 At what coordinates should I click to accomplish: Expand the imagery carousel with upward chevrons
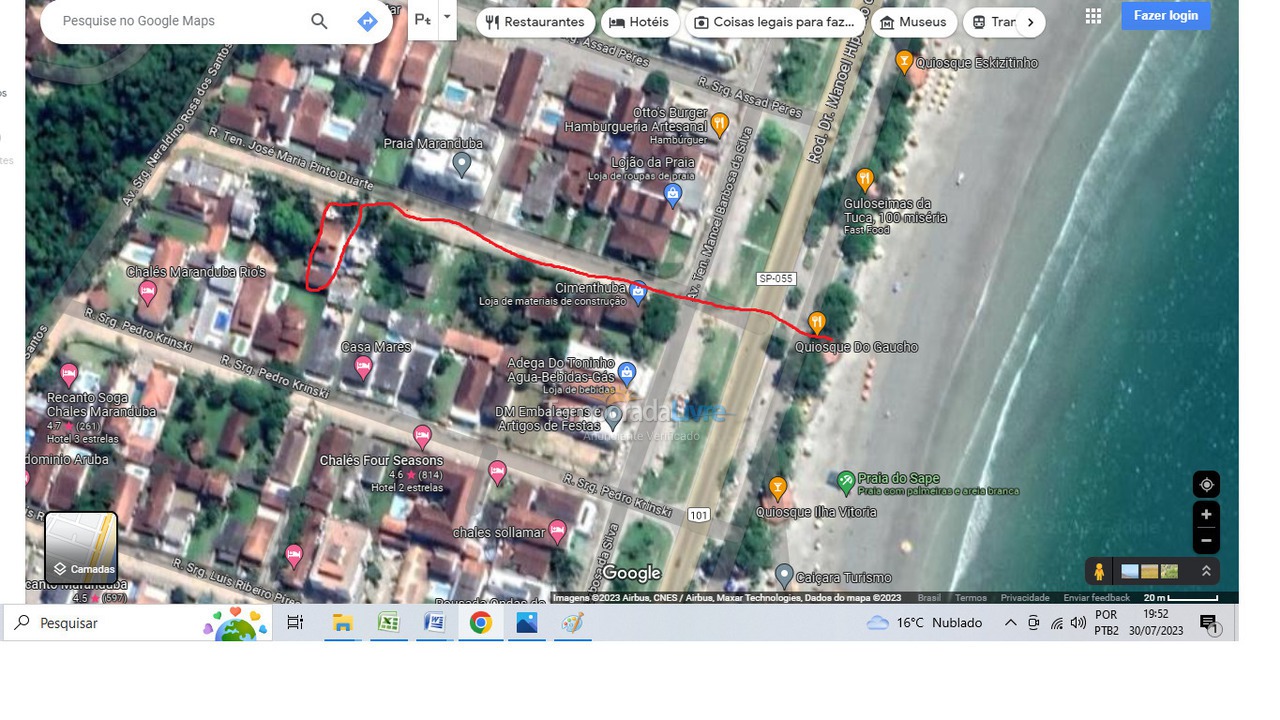1205,570
